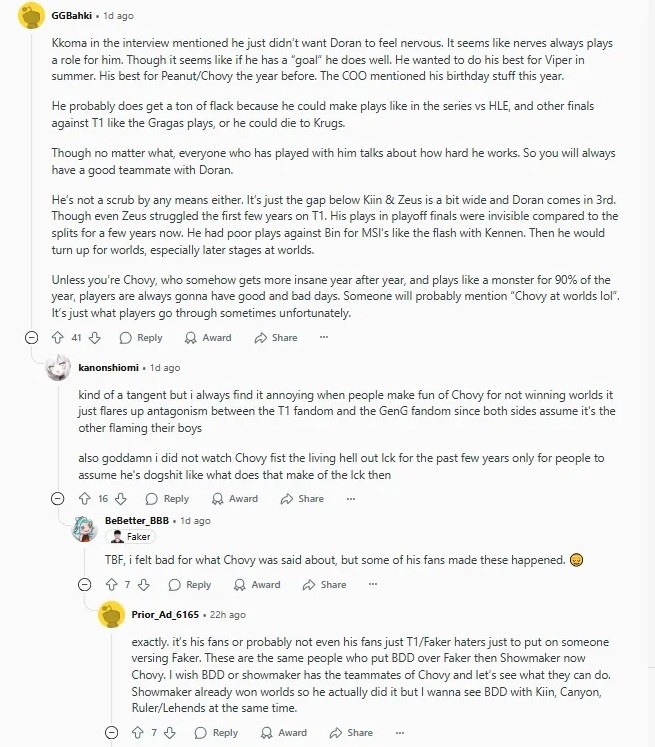Image resolution: width=655 pixels, height=747 pixels.
Task: Reply to kanonshiomi's comment
Action: click(x=167, y=499)
